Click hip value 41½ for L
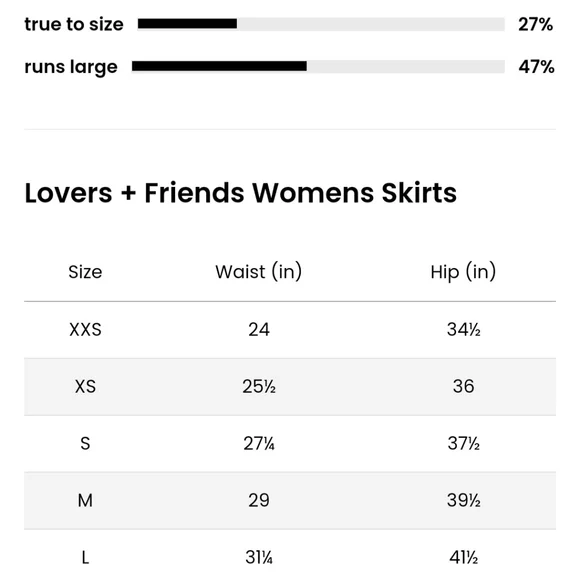The image size is (580, 579). [x=463, y=558]
